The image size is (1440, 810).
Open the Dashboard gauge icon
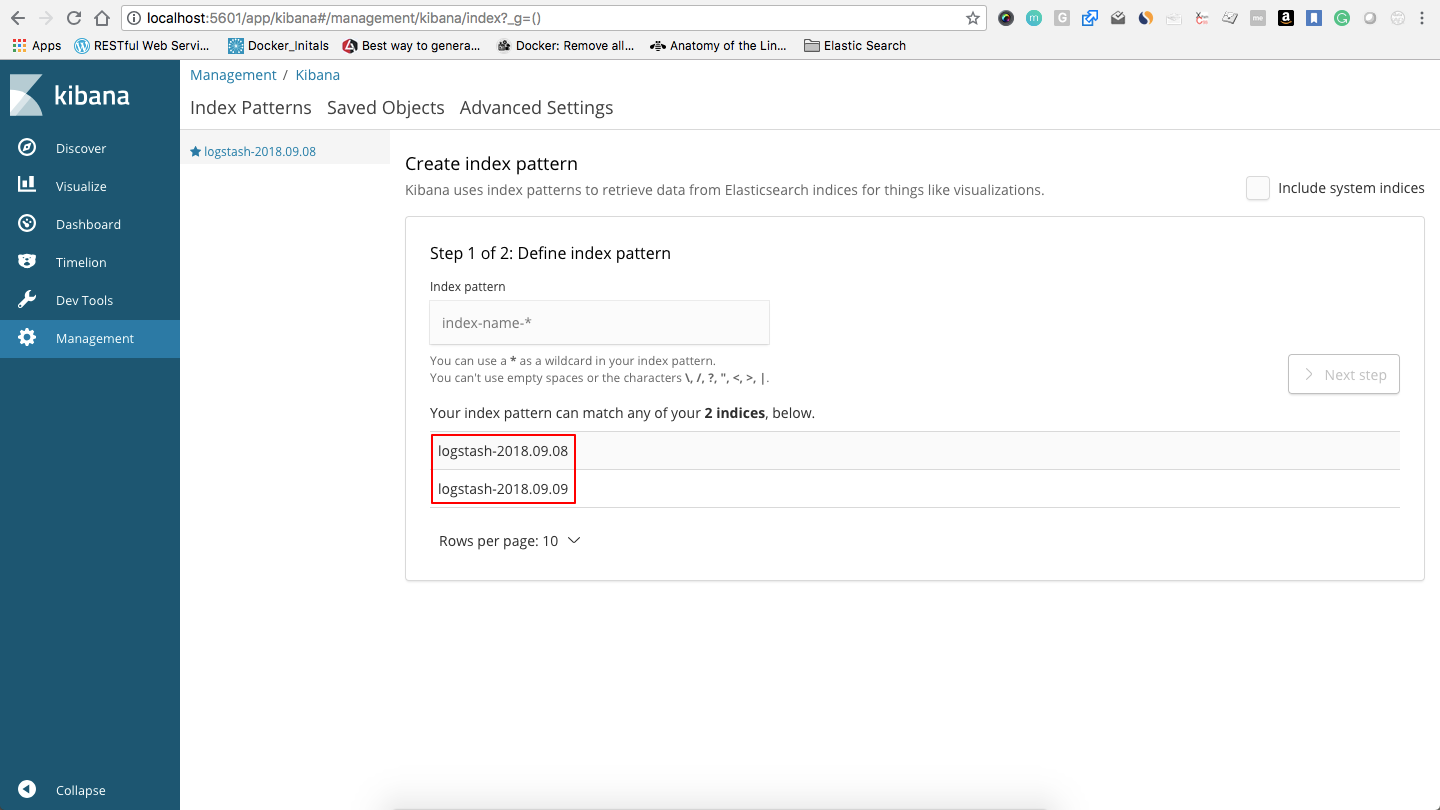tap(27, 224)
